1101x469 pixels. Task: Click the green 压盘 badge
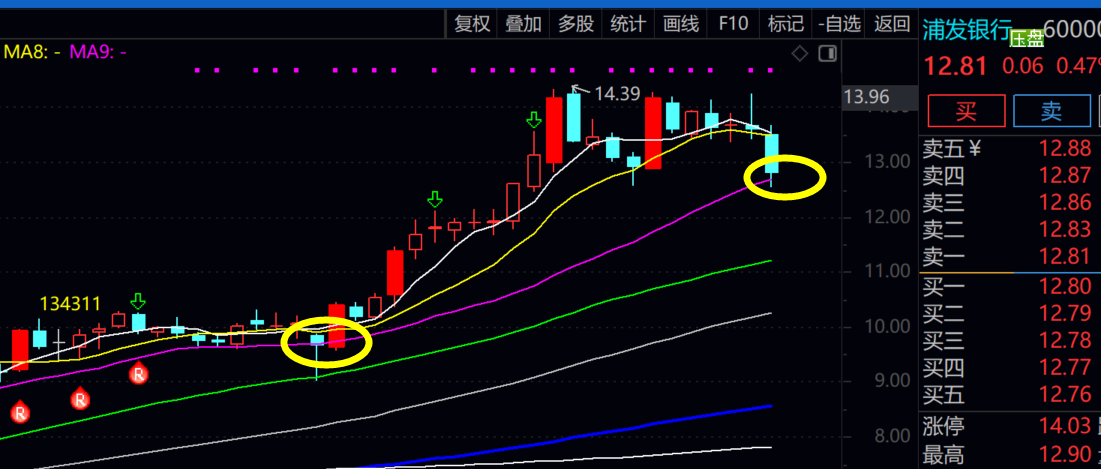1025,39
